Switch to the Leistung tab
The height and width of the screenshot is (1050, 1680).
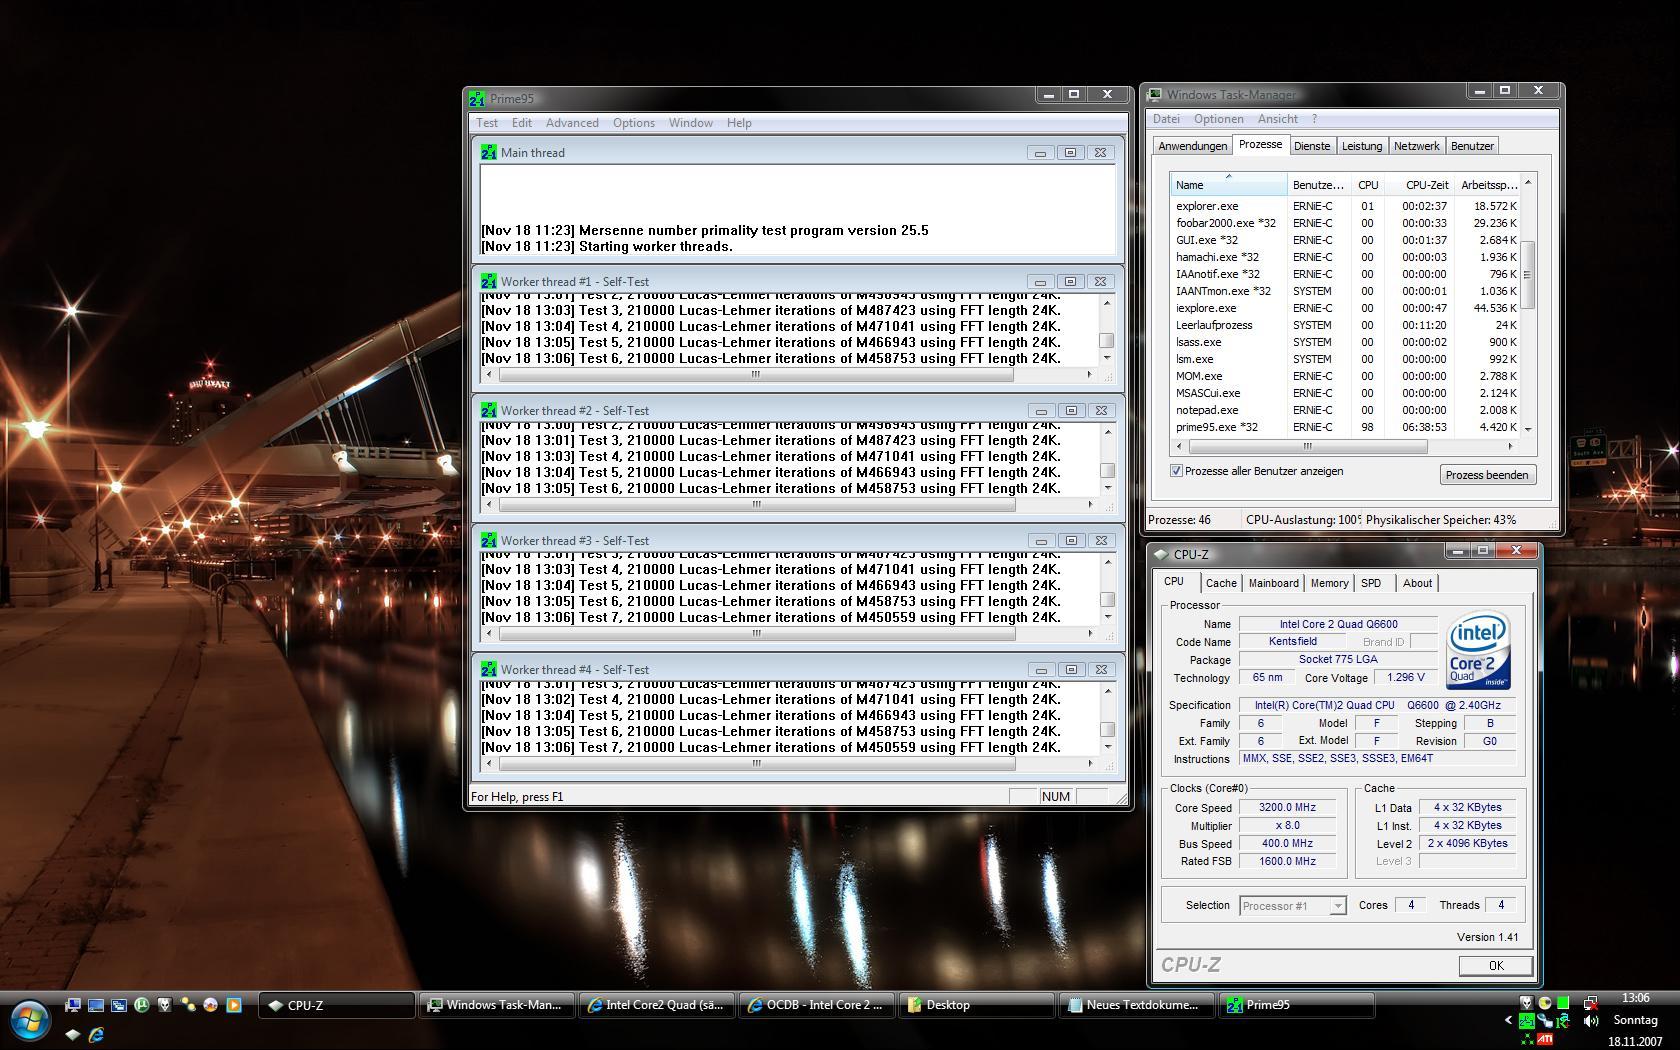pyautogui.click(x=1362, y=146)
